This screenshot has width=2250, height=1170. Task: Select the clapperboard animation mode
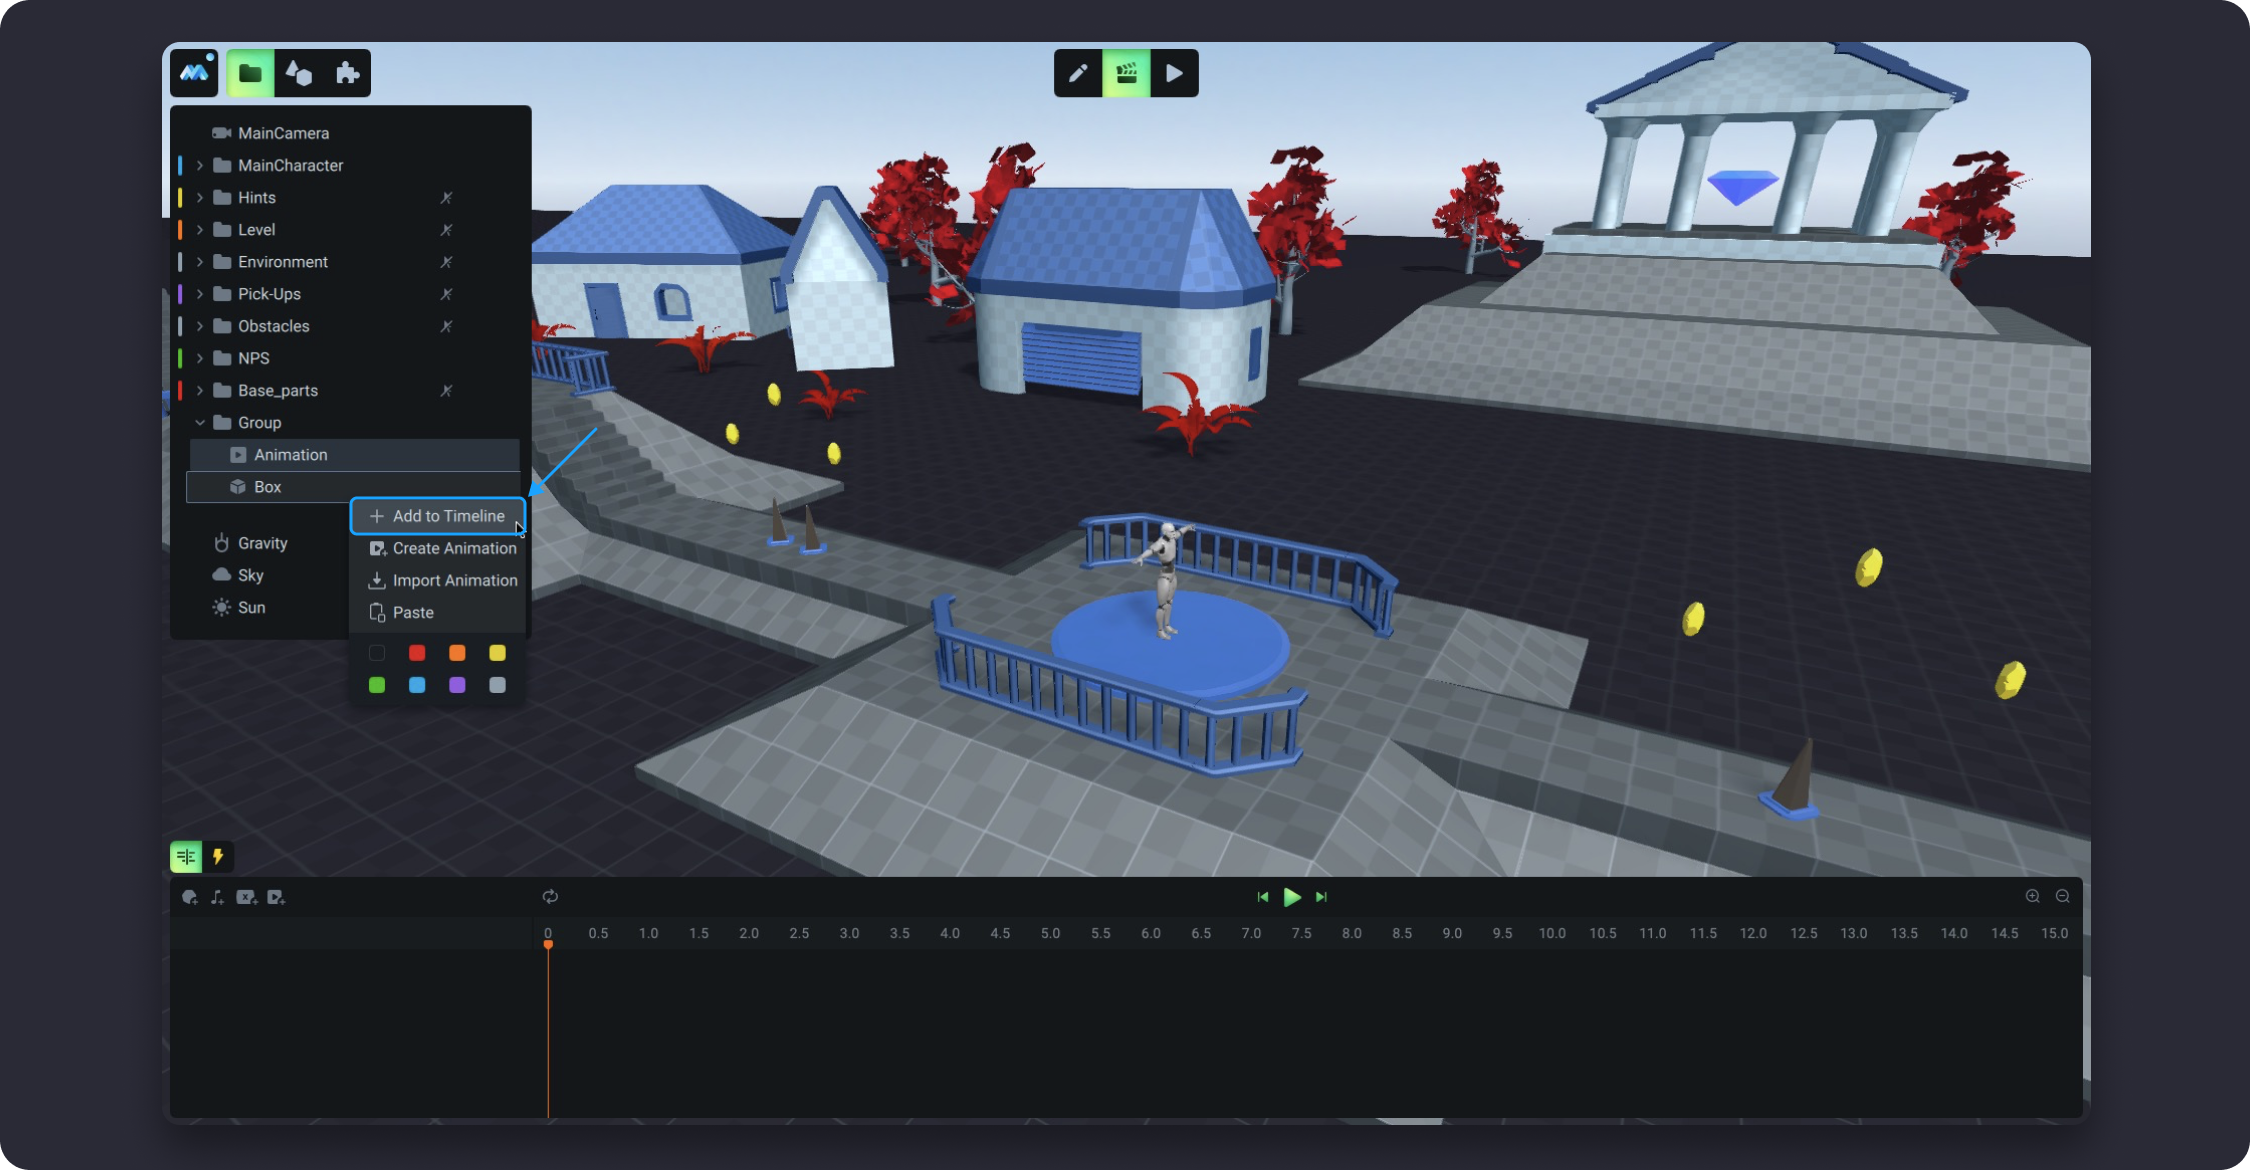coord(1126,73)
